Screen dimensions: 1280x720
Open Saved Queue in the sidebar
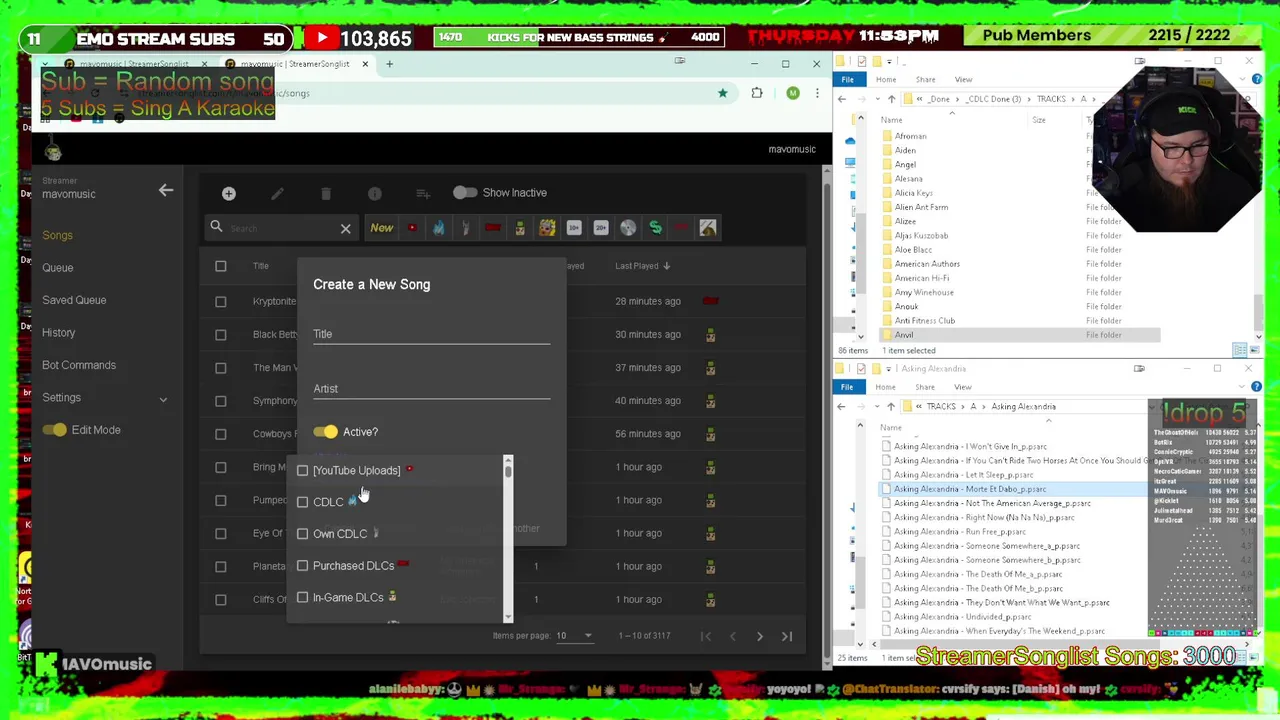pos(74,300)
